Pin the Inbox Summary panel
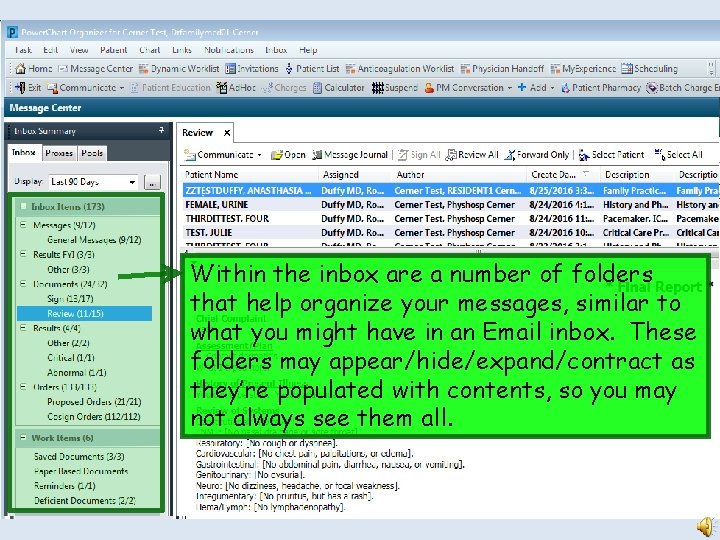720x540 pixels. click(x=162, y=131)
